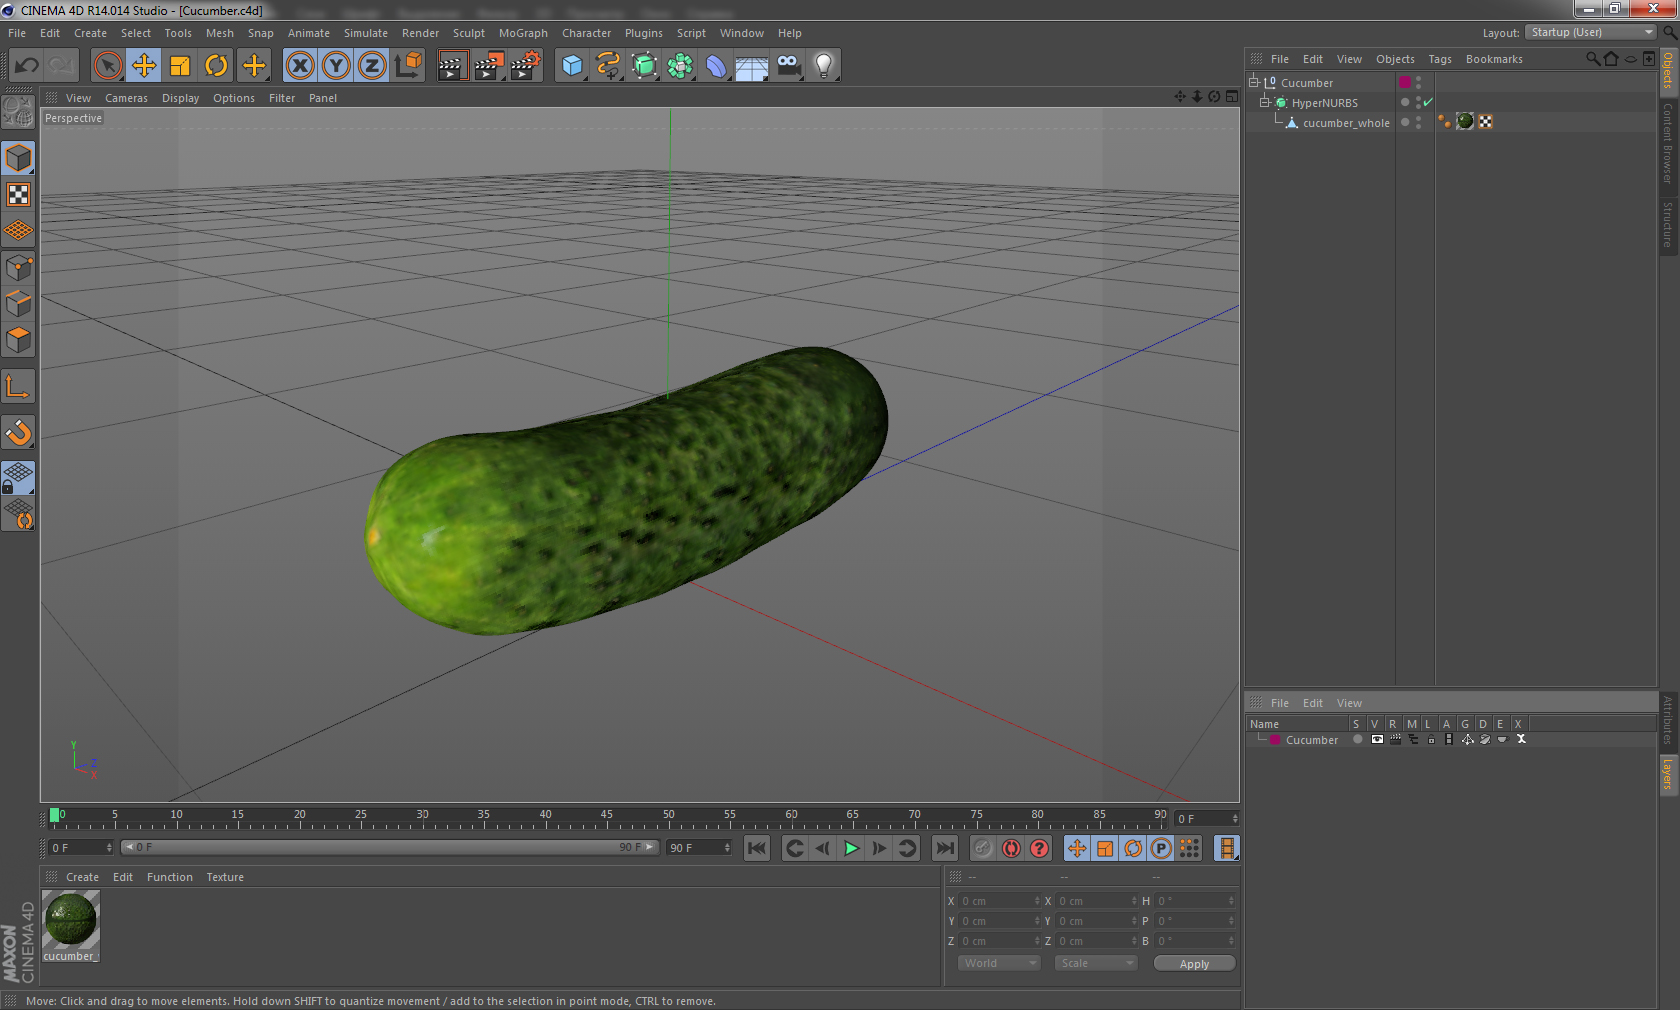Switch to Points mode
1680x1010 pixels.
point(18,267)
